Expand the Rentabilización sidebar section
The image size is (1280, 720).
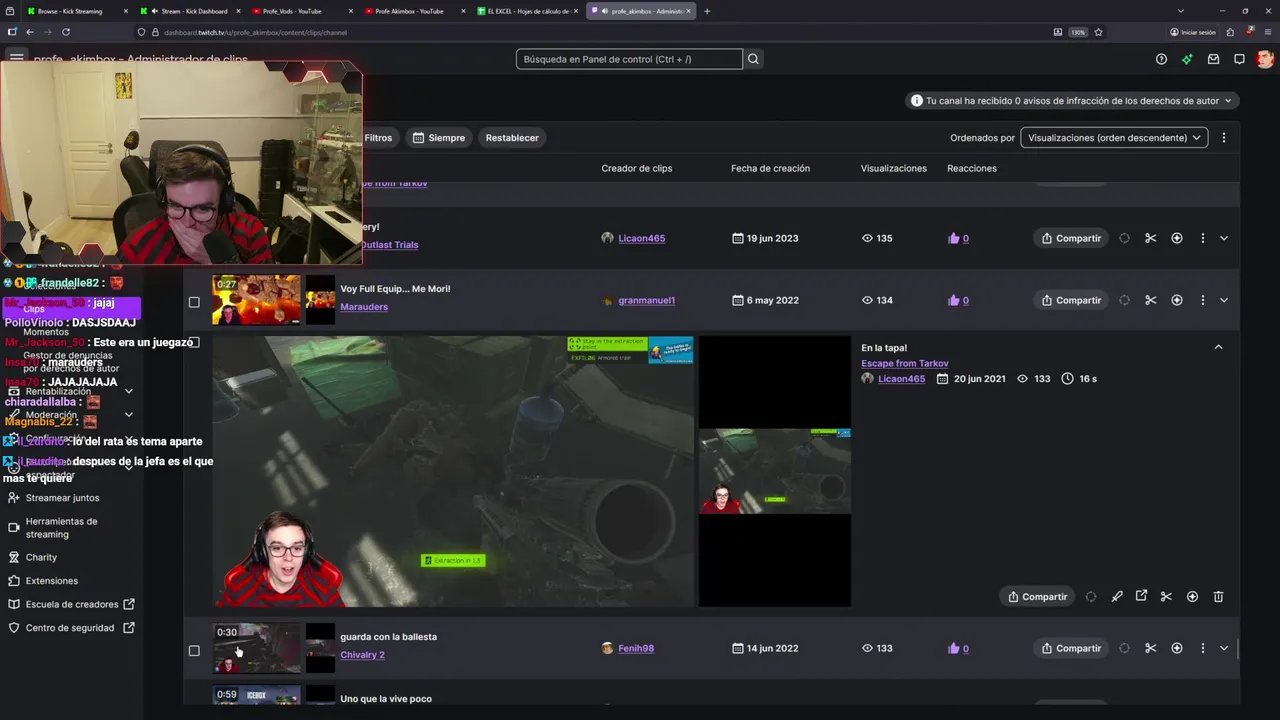coord(128,391)
